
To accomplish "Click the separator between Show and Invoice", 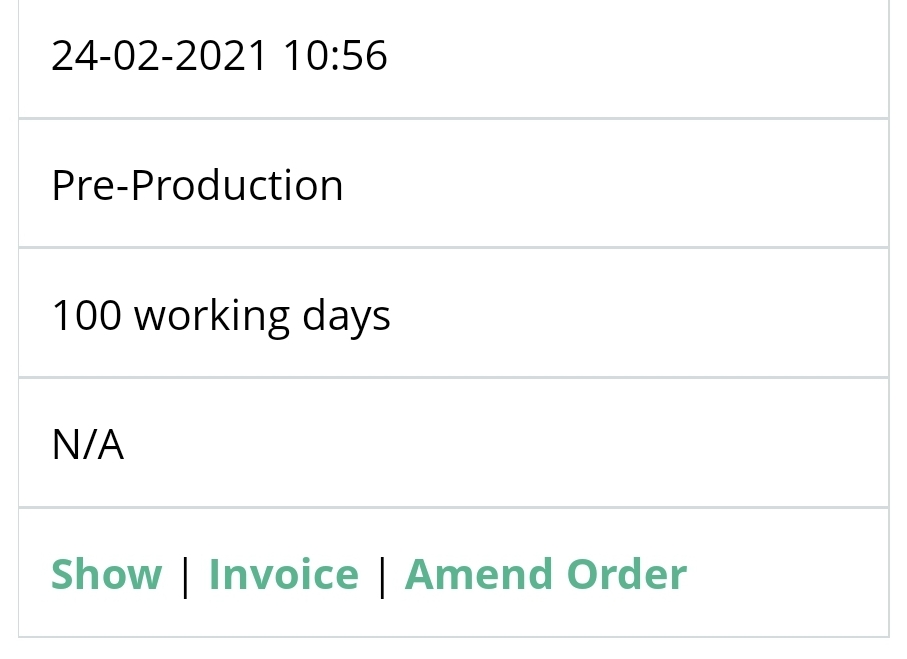I will pyautogui.click(x=186, y=575).
